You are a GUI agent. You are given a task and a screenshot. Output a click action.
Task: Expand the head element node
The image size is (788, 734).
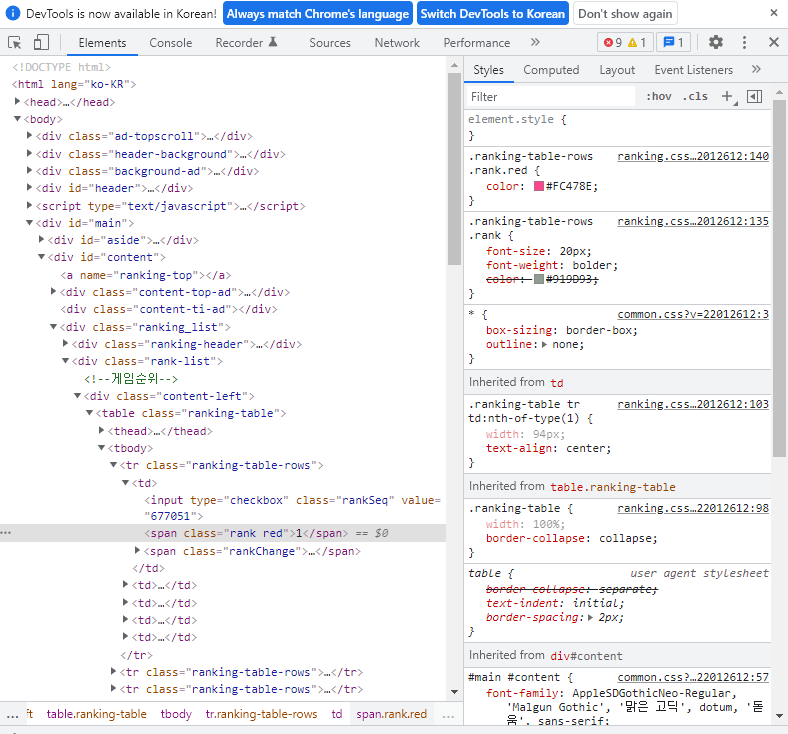(x=18, y=101)
